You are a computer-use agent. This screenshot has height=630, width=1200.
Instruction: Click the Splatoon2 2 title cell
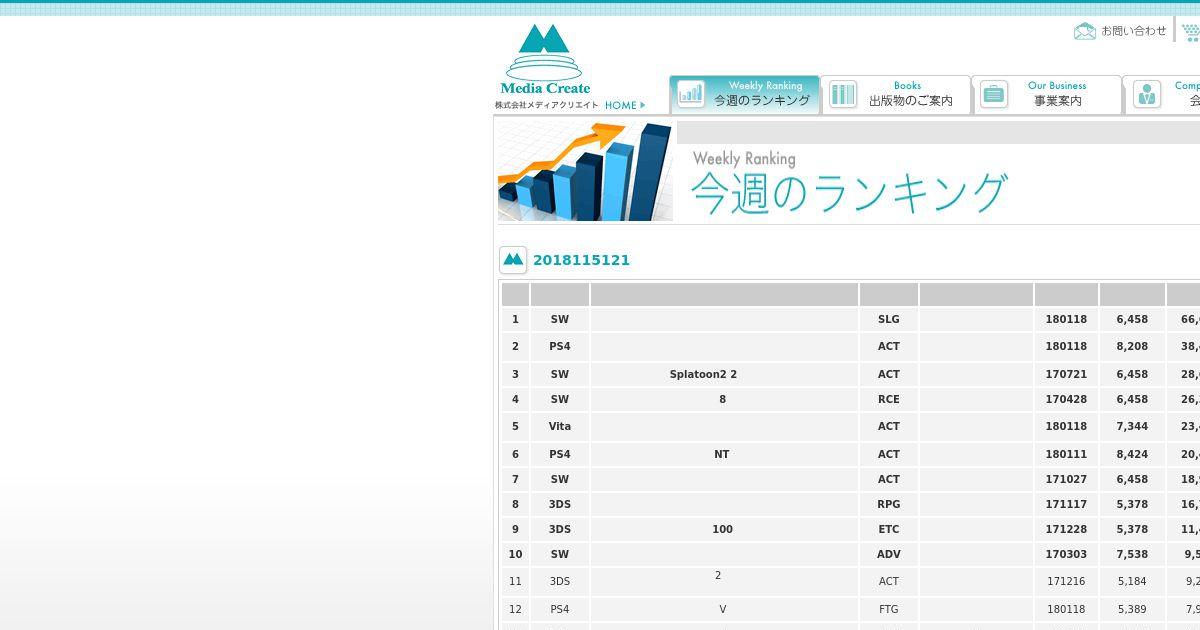tap(724, 374)
